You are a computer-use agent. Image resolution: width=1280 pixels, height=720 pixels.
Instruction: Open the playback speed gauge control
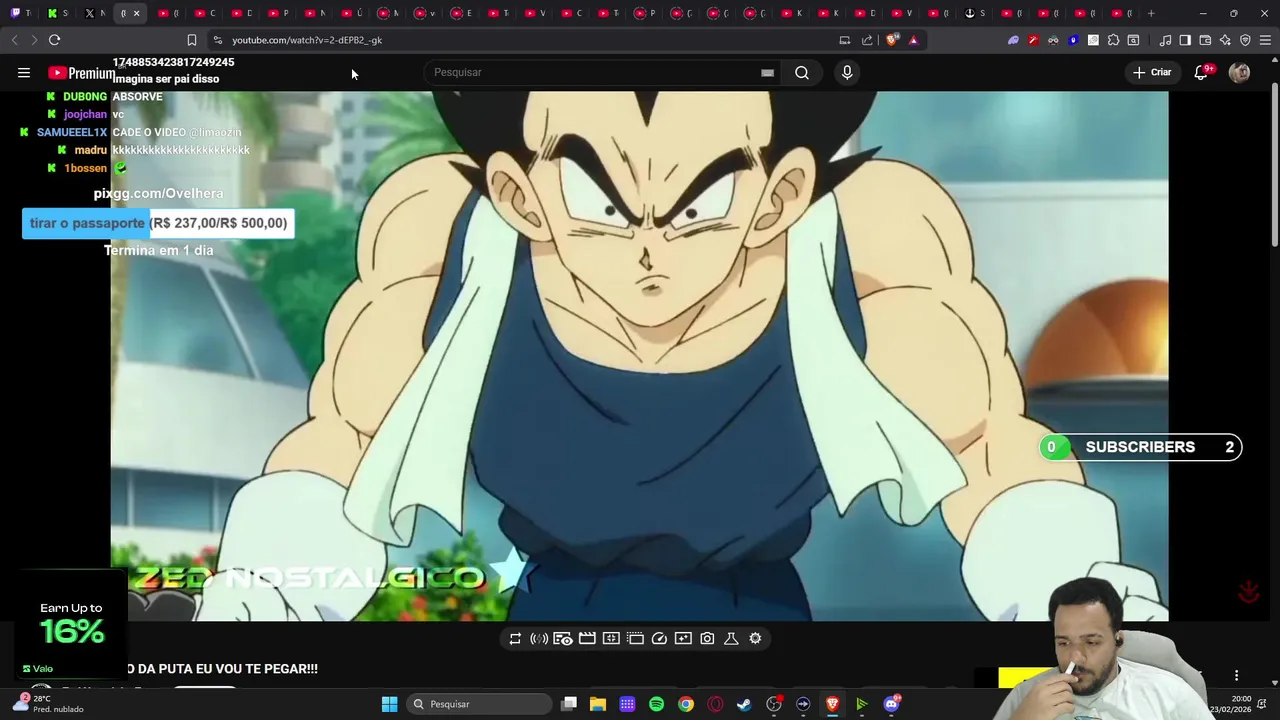[659, 638]
